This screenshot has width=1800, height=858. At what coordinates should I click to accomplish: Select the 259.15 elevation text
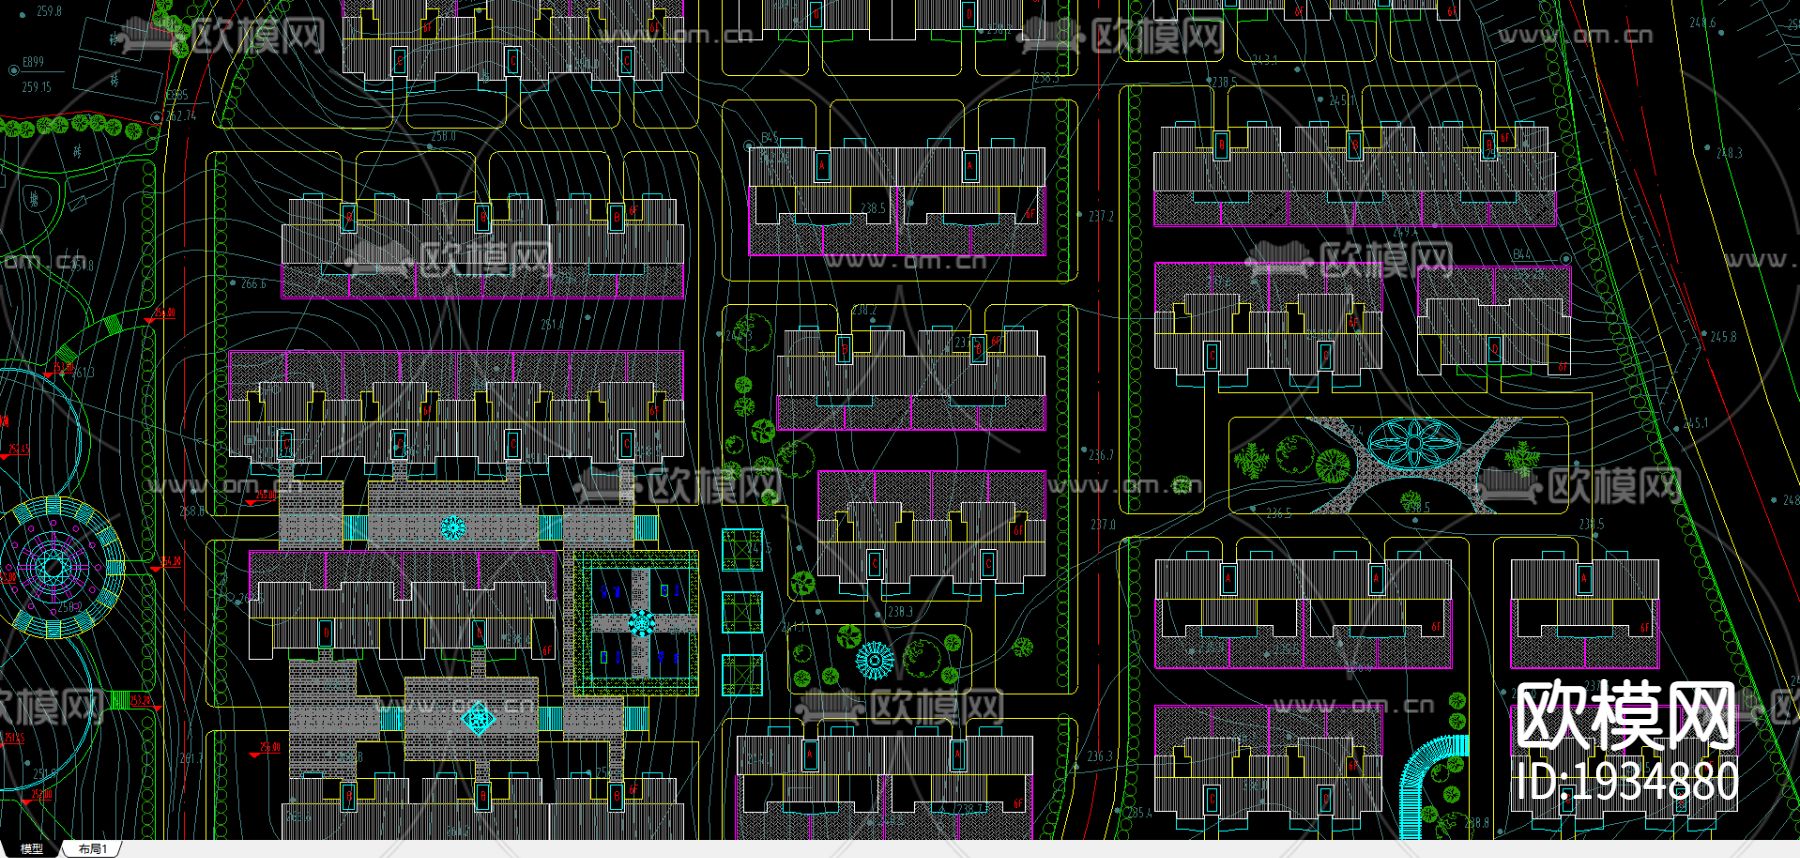(37, 88)
